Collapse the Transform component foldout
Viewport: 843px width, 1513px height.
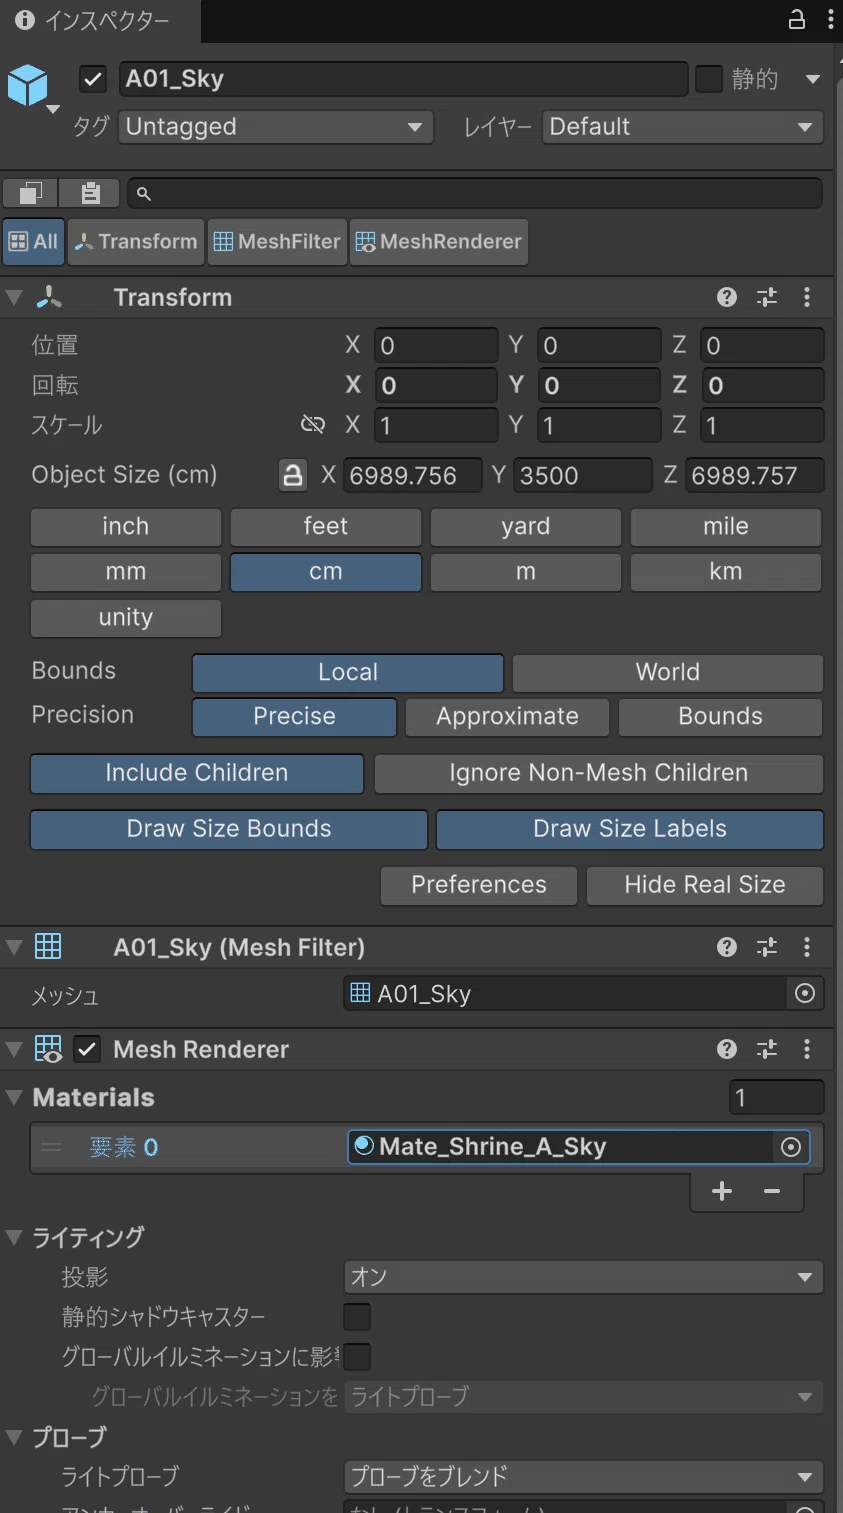(14, 297)
